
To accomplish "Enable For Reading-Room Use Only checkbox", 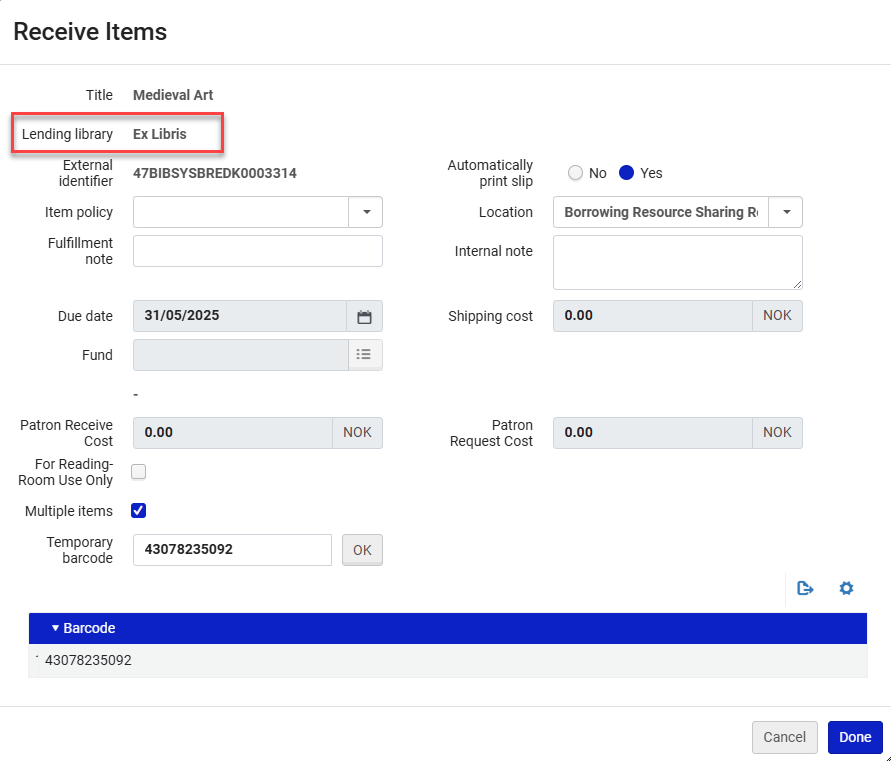I will point(138,472).
